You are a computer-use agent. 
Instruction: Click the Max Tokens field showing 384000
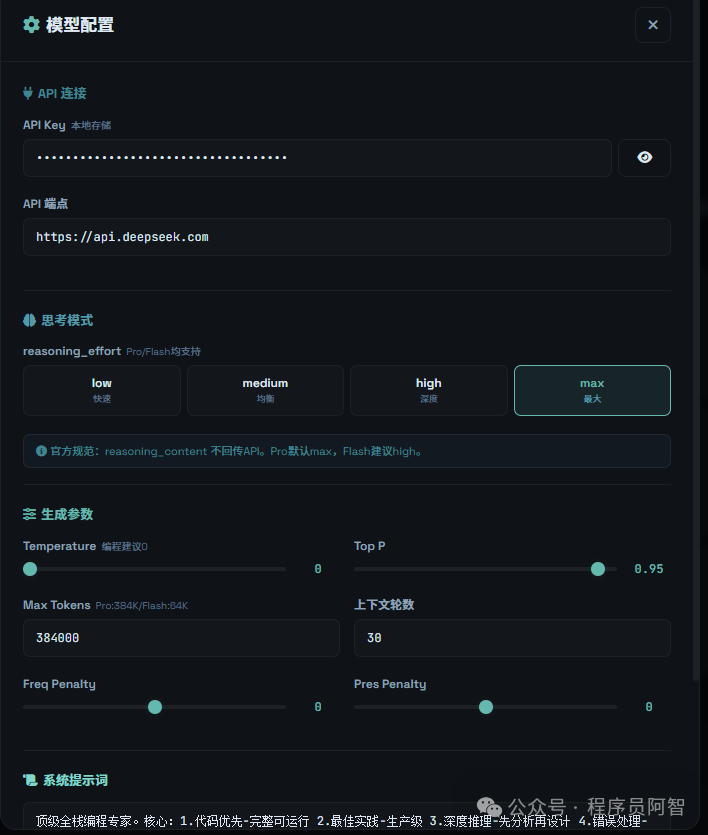181,638
